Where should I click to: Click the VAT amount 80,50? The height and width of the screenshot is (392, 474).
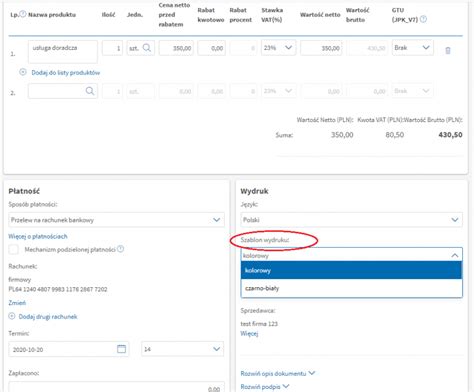tap(394, 135)
